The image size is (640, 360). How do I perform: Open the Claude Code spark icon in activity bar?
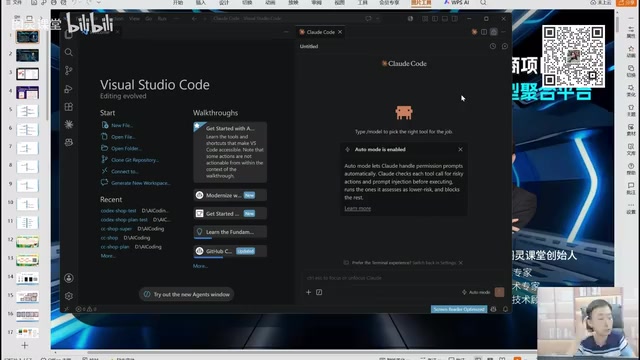pos(69,124)
